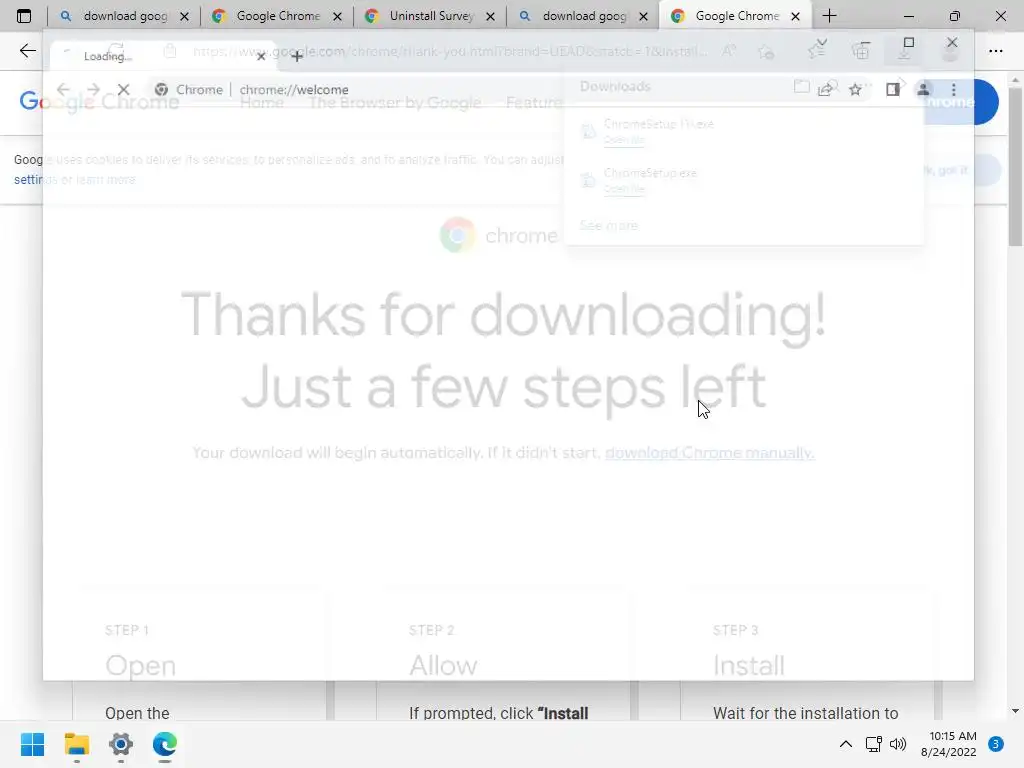Click the Chrome site info icon
Screen dimensions: 1024x768
click(x=161, y=89)
